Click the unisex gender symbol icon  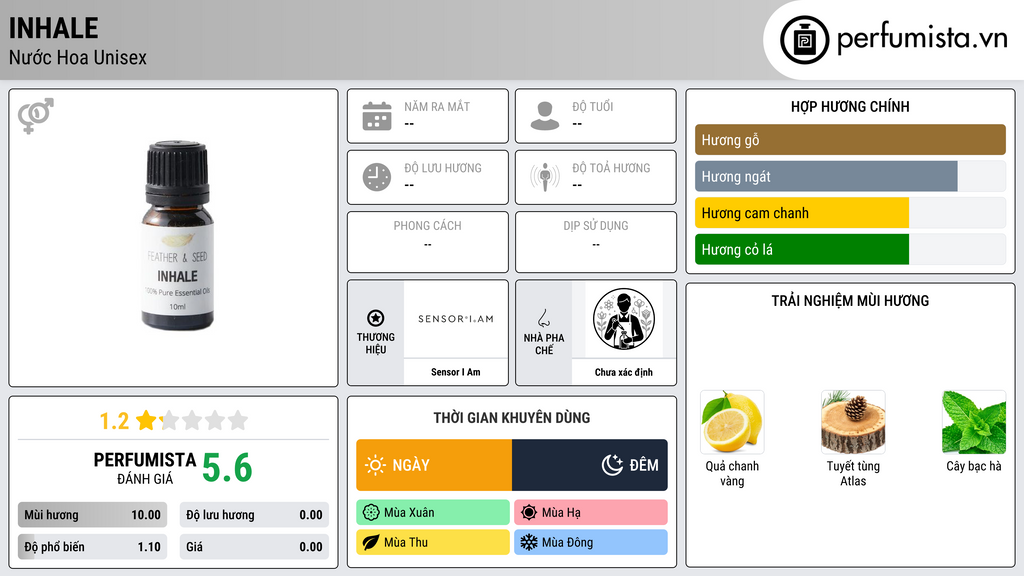click(x=36, y=116)
